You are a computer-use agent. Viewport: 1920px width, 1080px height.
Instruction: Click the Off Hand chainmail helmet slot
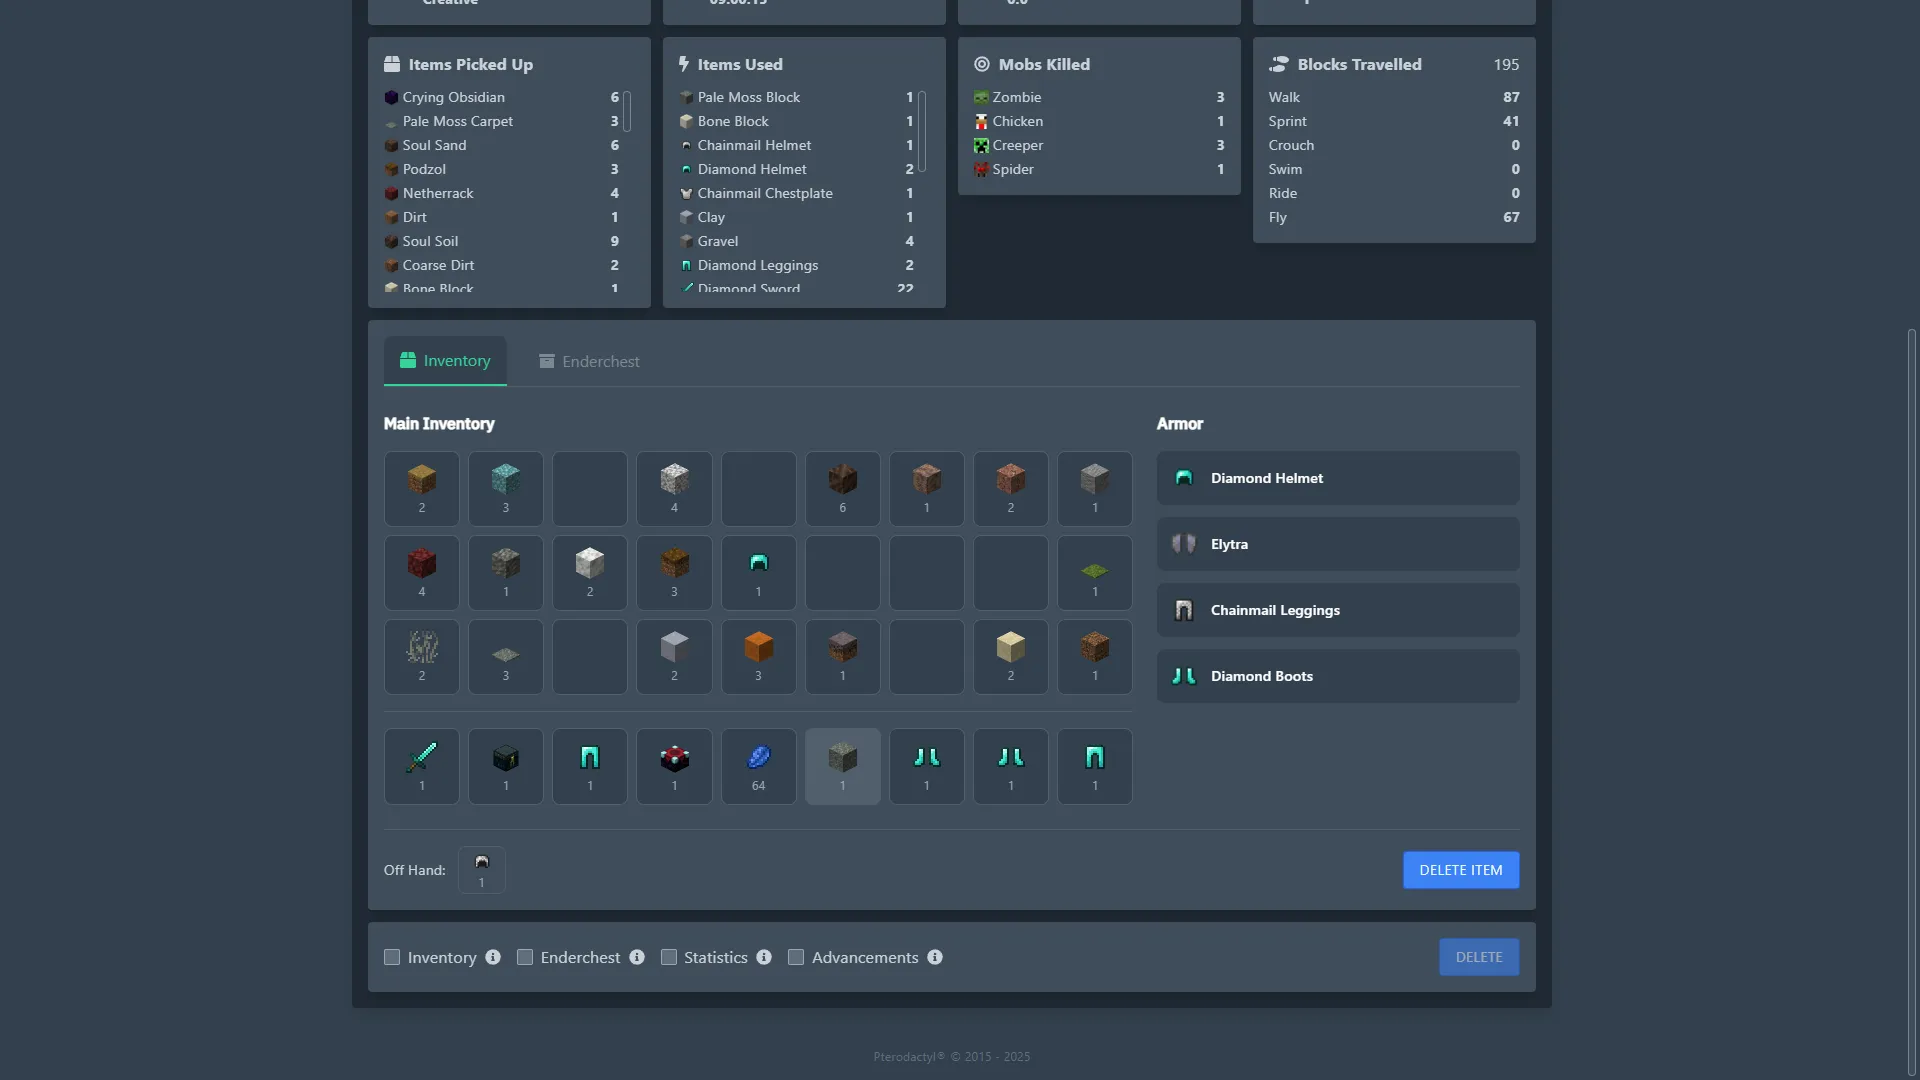click(x=481, y=869)
